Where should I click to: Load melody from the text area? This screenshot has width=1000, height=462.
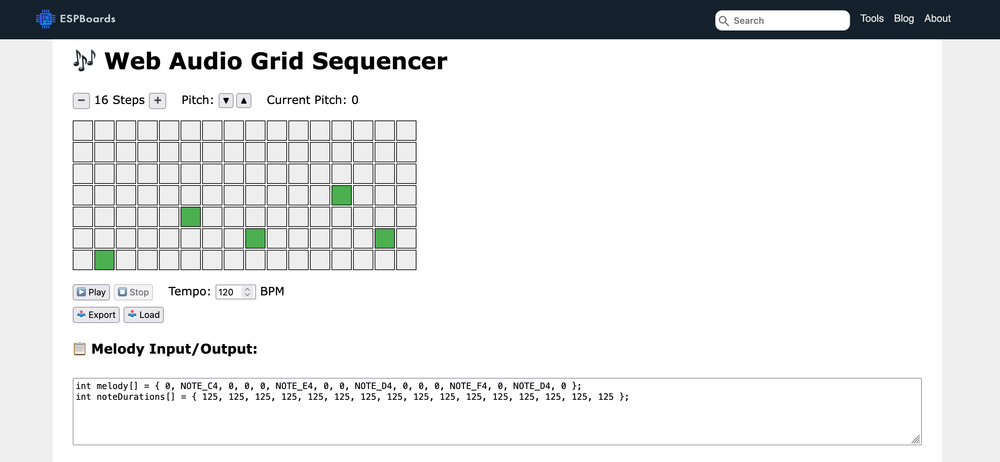click(143, 314)
